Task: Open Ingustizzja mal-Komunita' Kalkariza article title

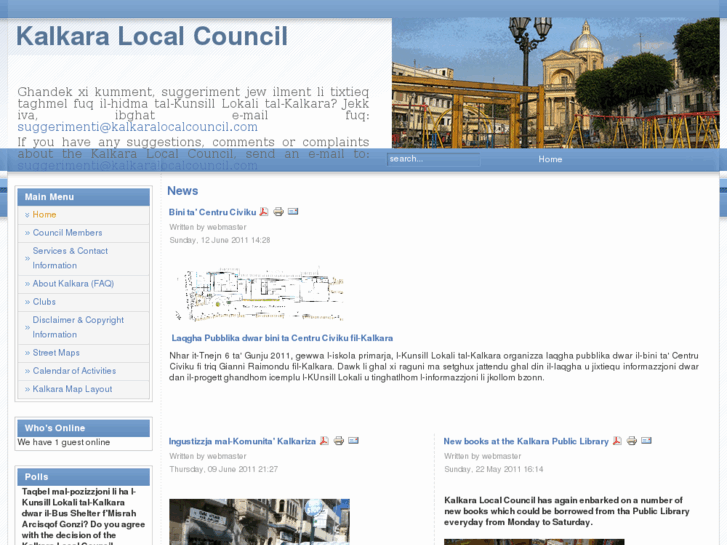Action: coord(242,441)
